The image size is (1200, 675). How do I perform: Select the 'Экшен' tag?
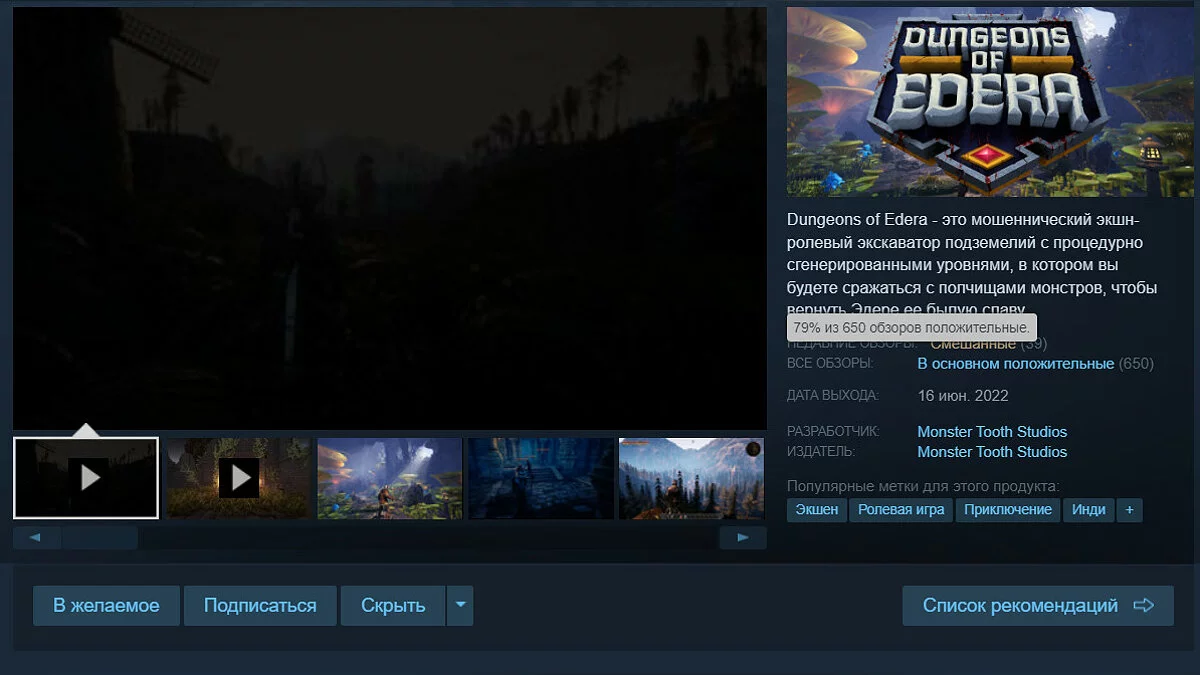tap(817, 510)
